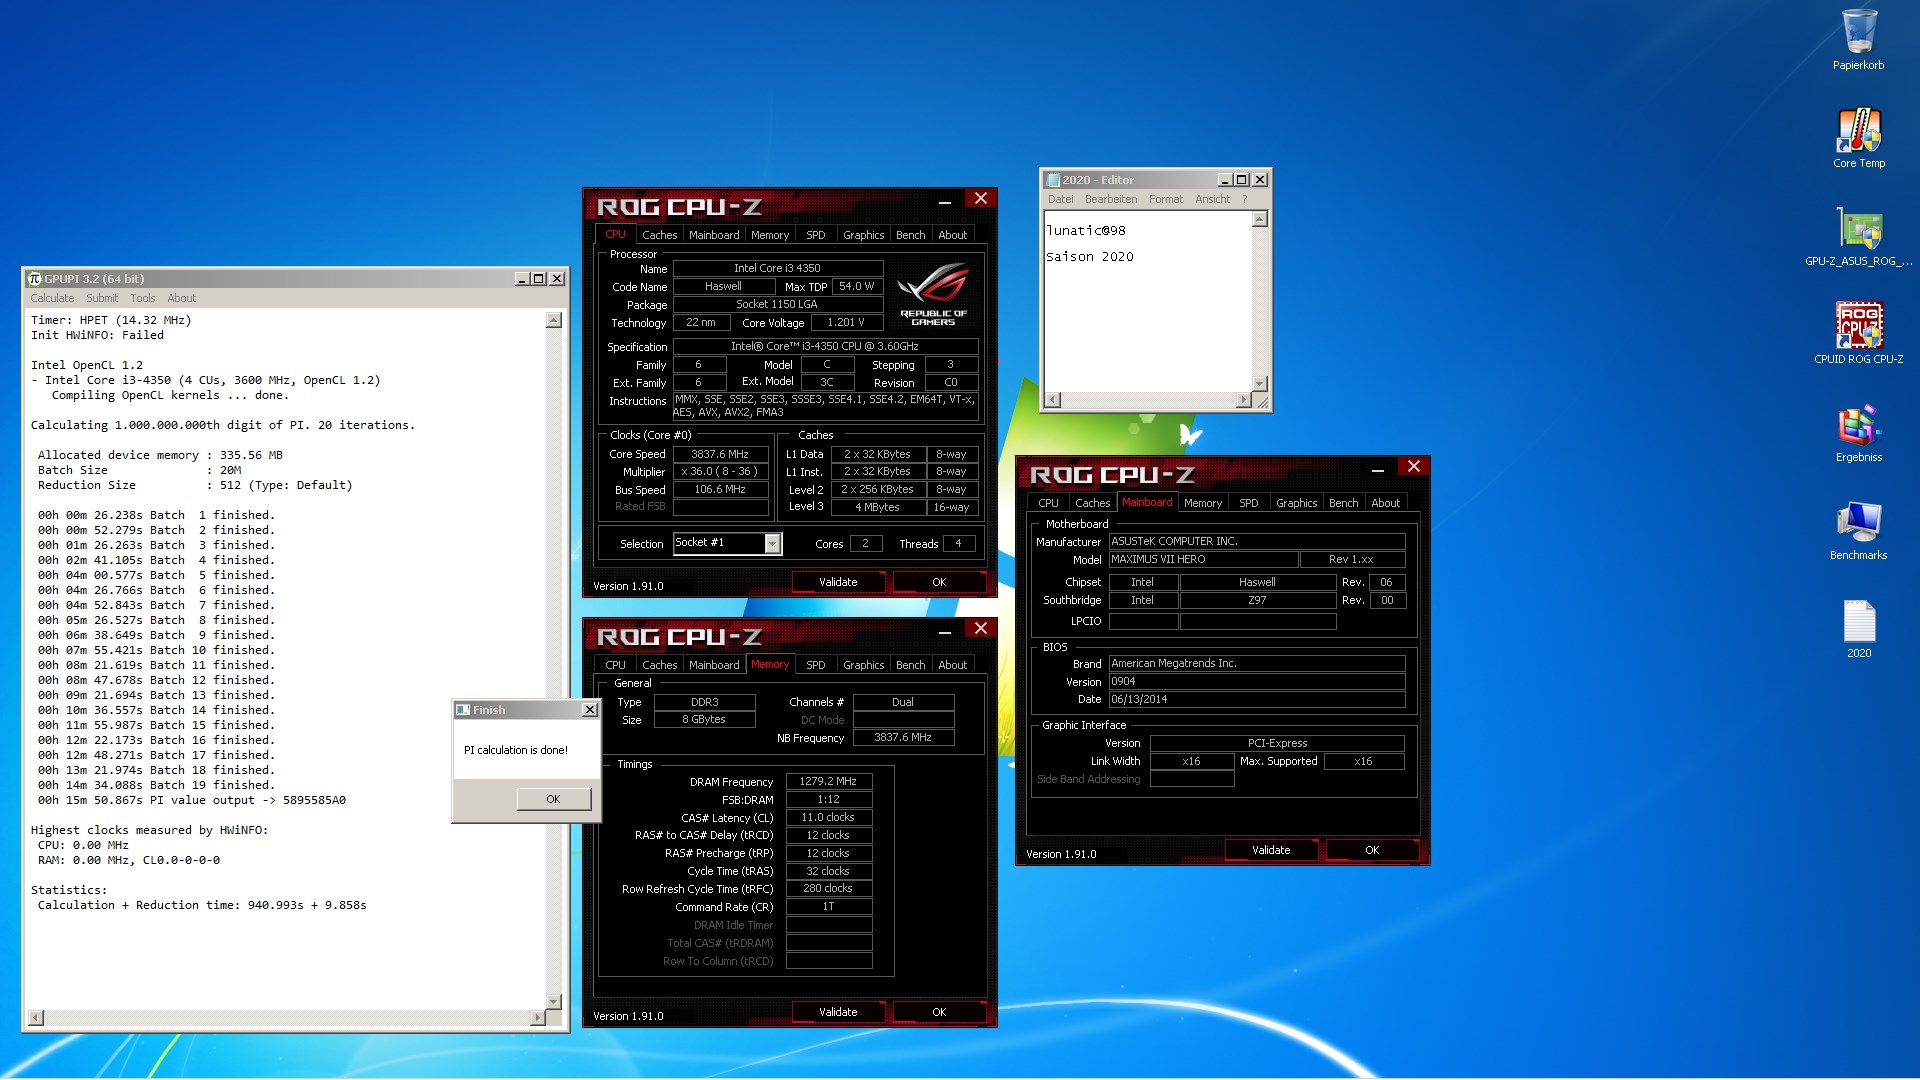Click Editor horizontal scrollbar right arrow
Screen dimensions: 1920x1080
click(1243, 400)
